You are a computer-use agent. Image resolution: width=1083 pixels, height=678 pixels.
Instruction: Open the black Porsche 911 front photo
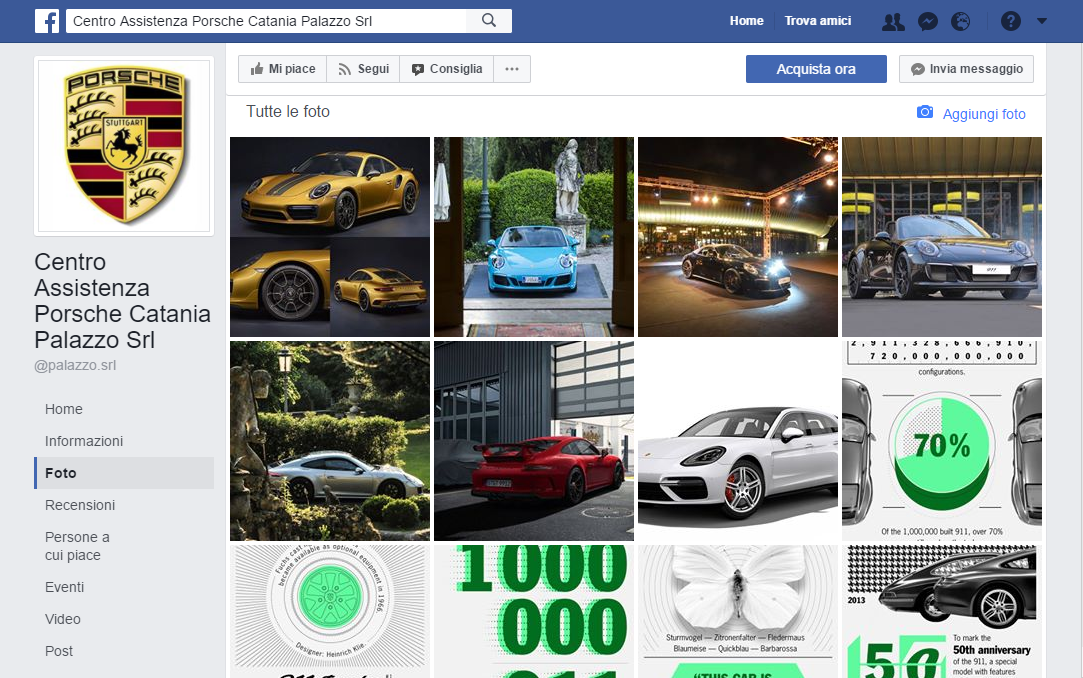pyautogui.click(x=942, y=237)
